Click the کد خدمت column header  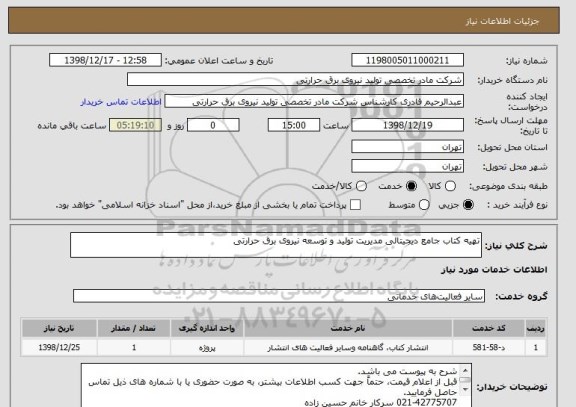(489, 328)
